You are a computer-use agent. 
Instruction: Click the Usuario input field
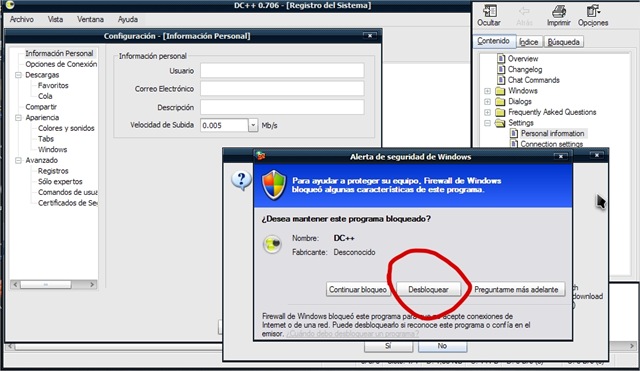(x=282, y=71)
